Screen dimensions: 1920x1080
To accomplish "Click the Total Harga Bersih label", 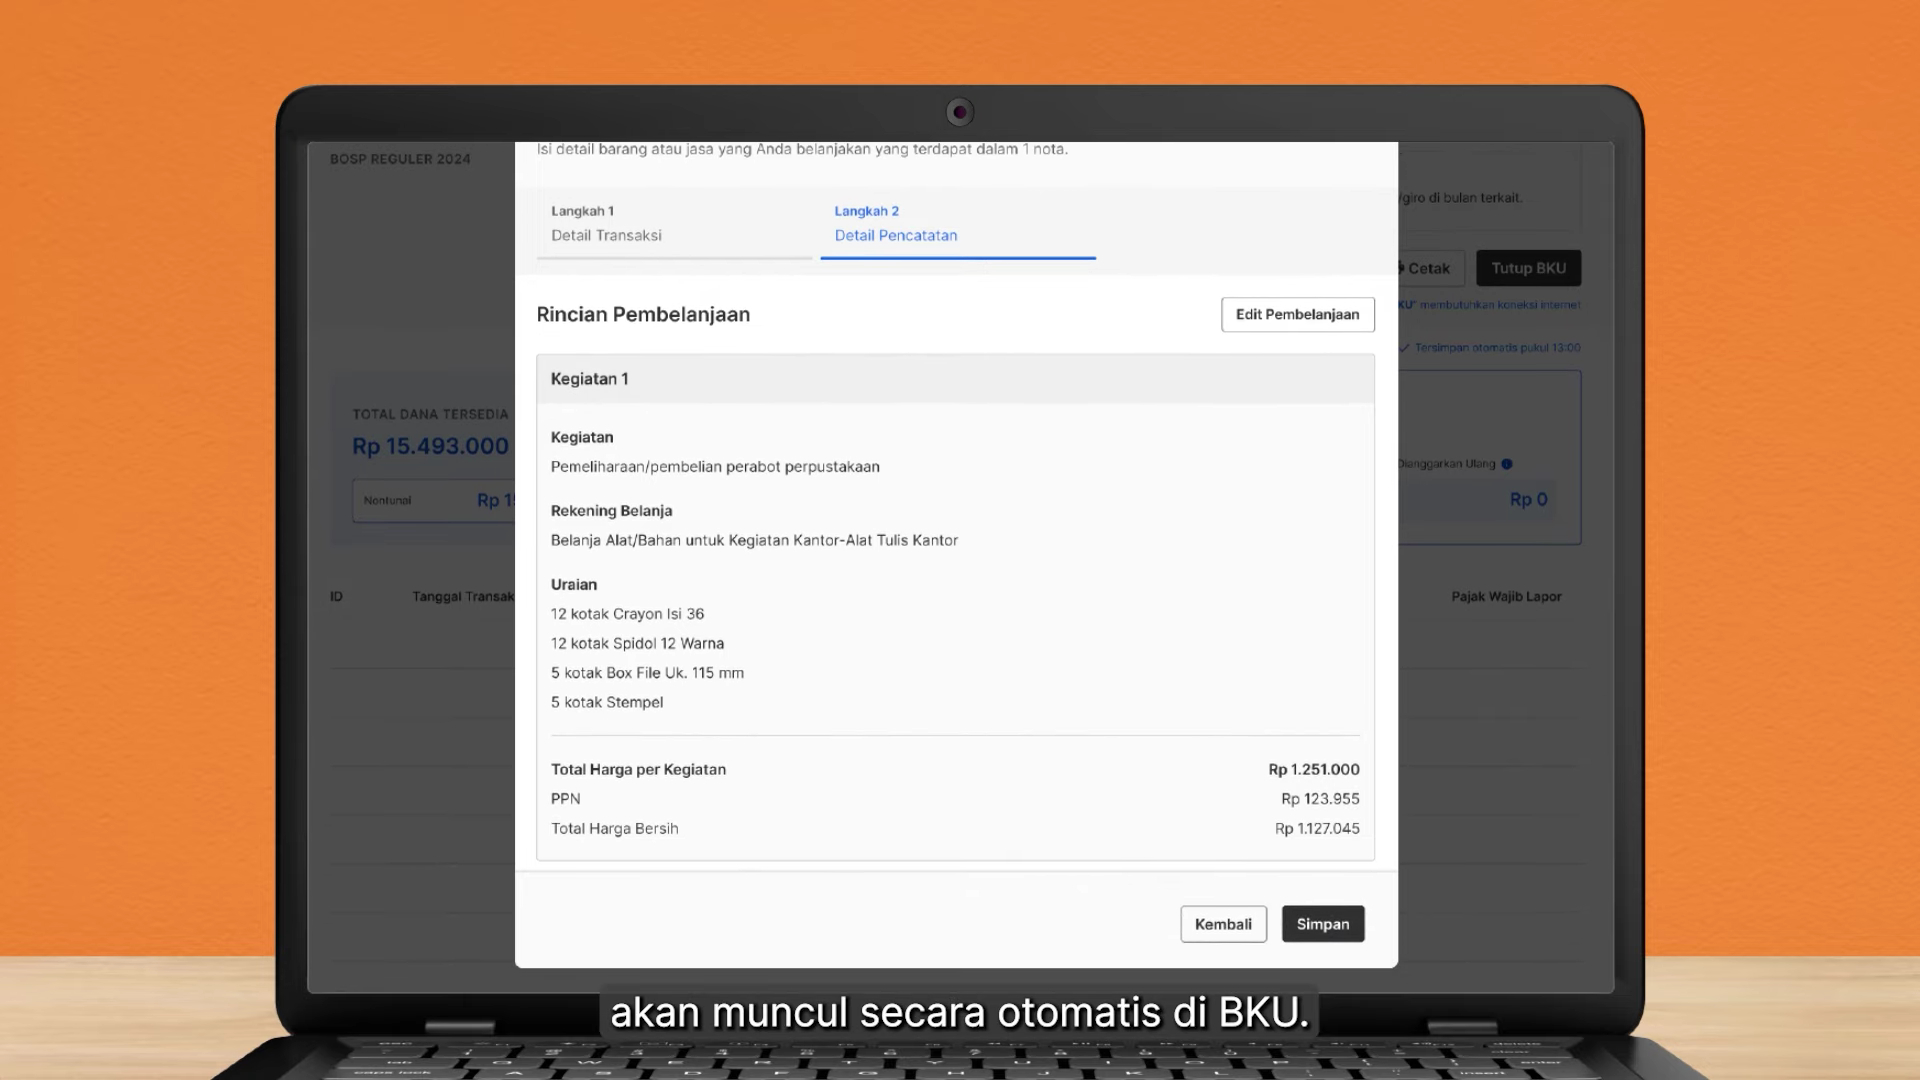I will 614,828.
